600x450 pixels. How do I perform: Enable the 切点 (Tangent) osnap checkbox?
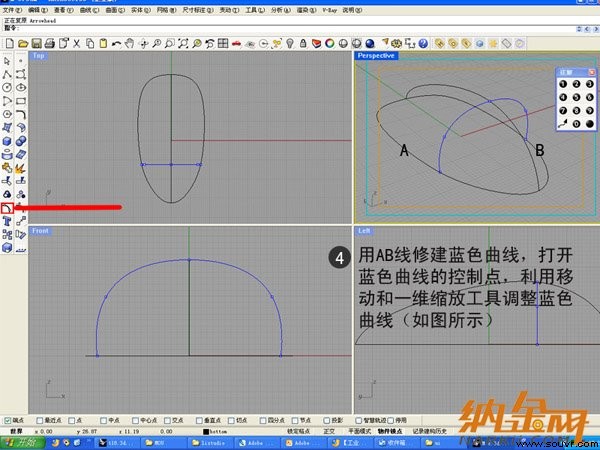click(231, 420)
